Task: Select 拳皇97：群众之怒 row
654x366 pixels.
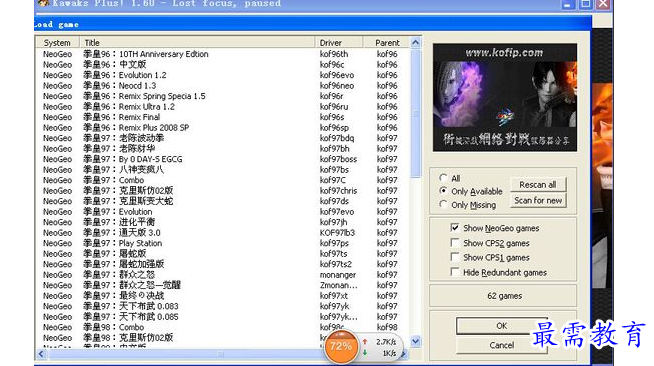Action: [222, 274]
